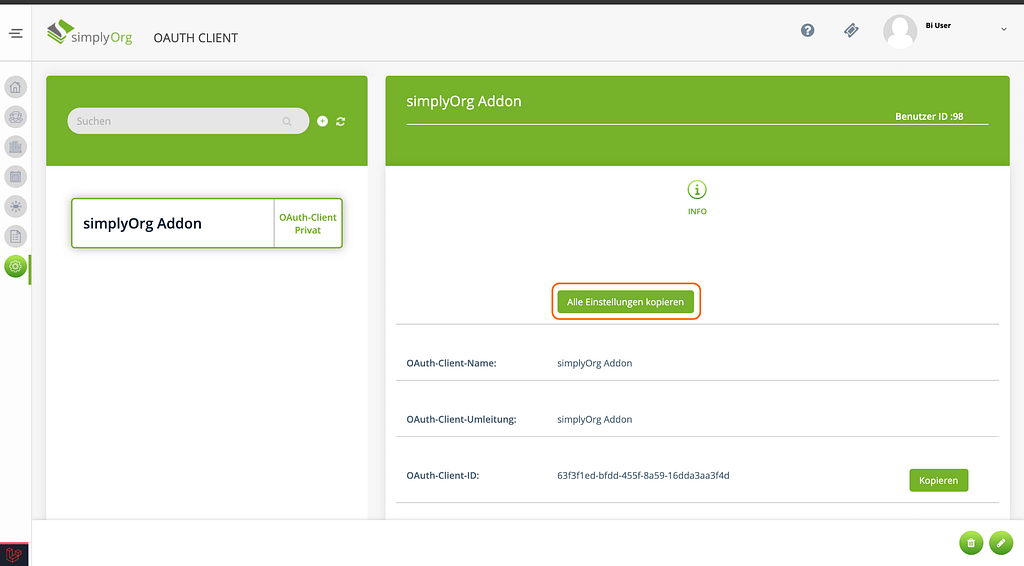
Task: Click the simplyOrg logo
Action: coord(89,33)
